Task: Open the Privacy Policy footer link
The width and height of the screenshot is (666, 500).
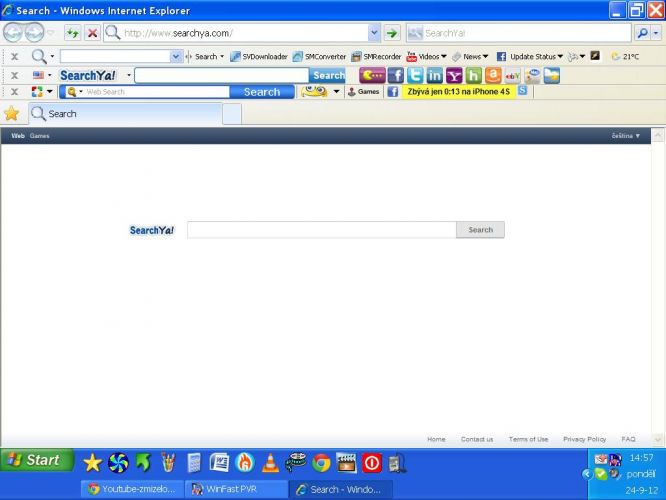Action: (x=584, y=439)
